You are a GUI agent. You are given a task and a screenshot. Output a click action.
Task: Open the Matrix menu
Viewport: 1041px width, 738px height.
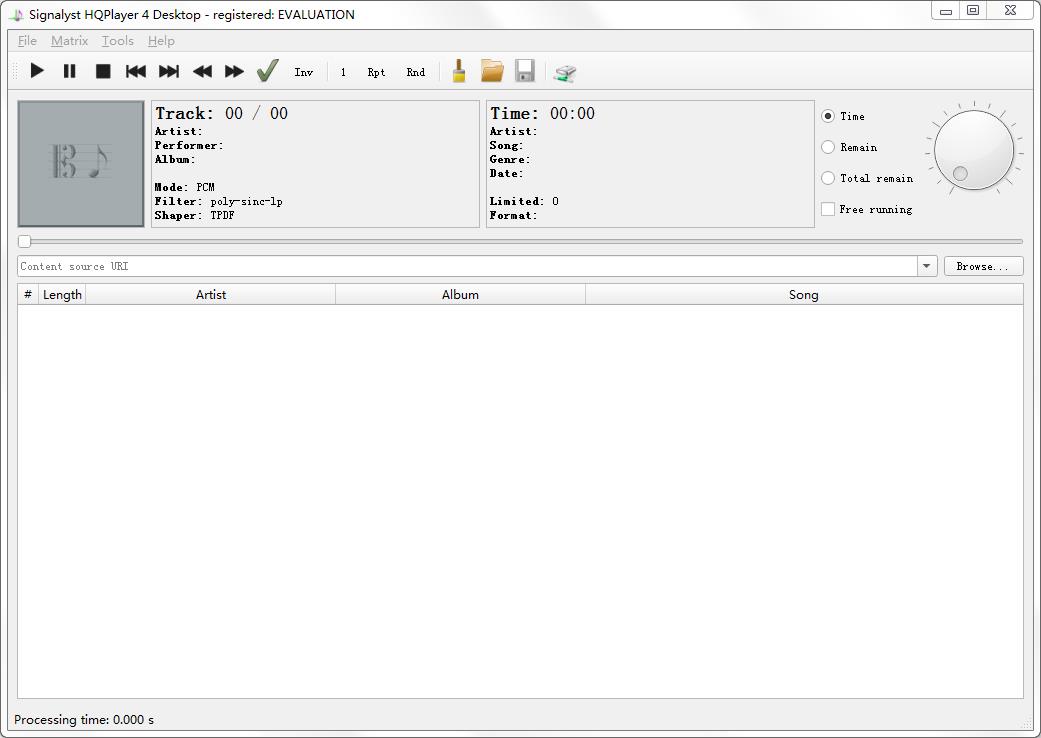(x=69, y=41)
